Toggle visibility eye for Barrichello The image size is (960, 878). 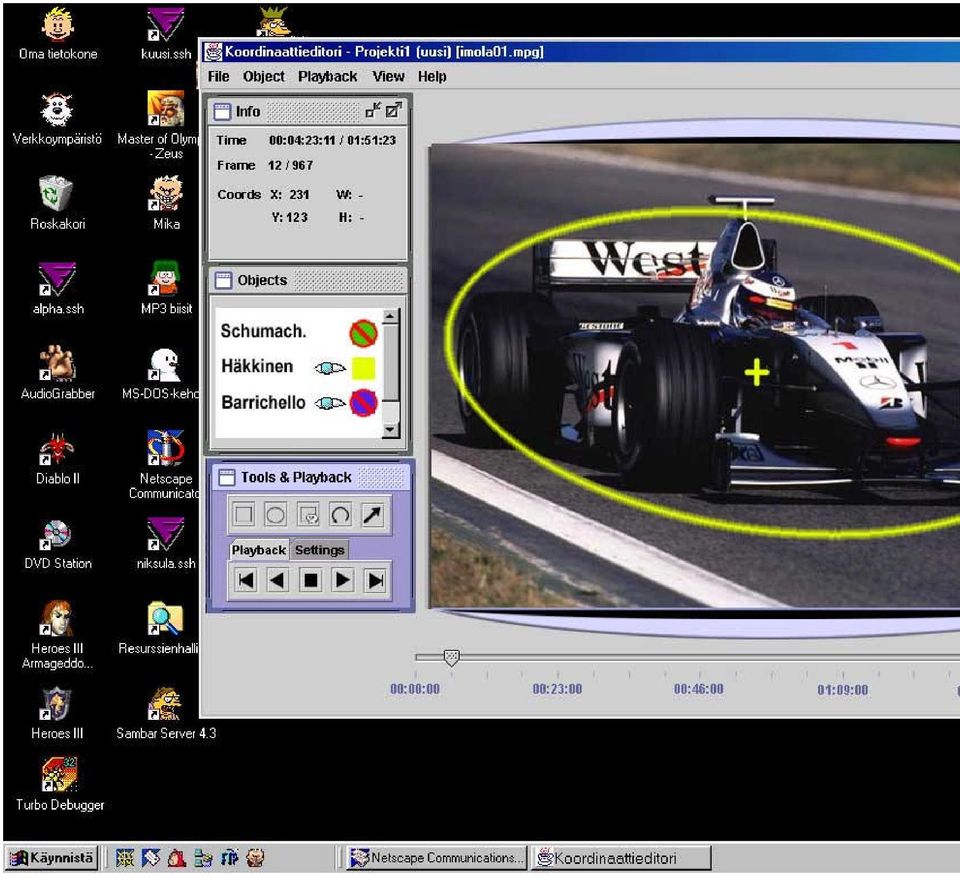click(x=329, y=403)
